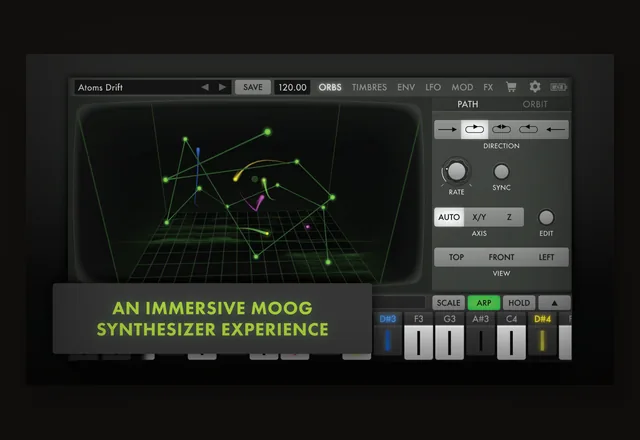Click the SAVE button
Screen dimensions: 640x440
click(253, 87)
